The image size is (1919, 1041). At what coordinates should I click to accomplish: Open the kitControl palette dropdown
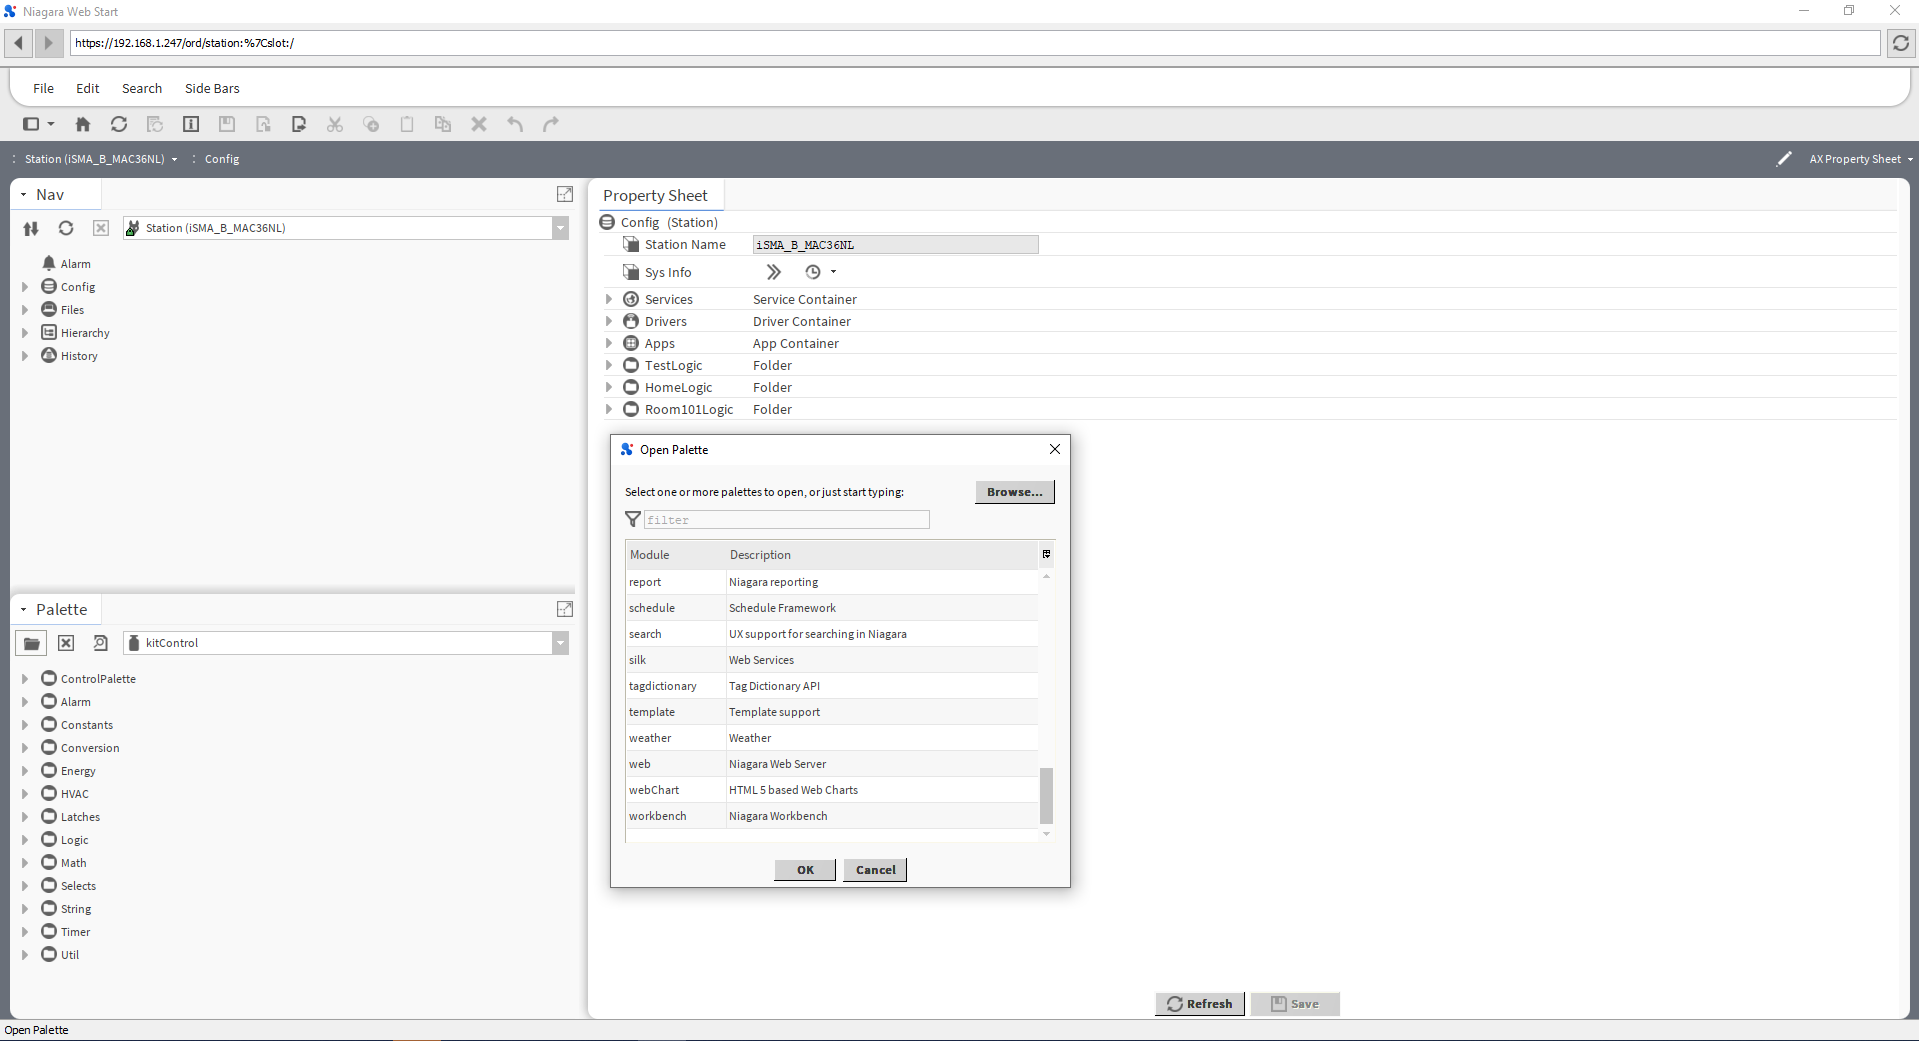pyautogui.click(x=560, y=643)
